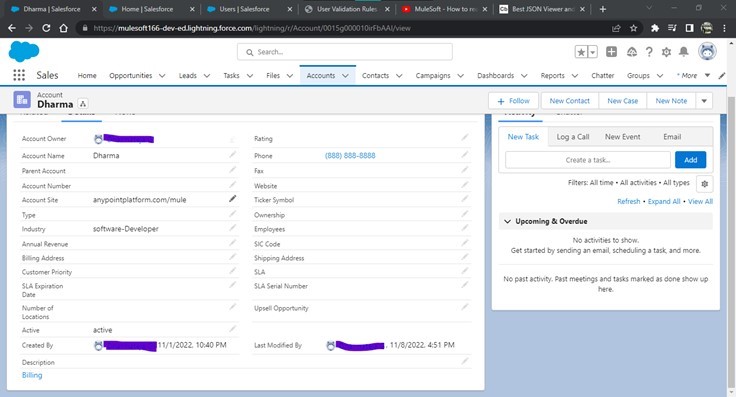Screen dimensions: 736x397
Task: Edit Description field pencil icon
Action: click(x=464, y=361)
